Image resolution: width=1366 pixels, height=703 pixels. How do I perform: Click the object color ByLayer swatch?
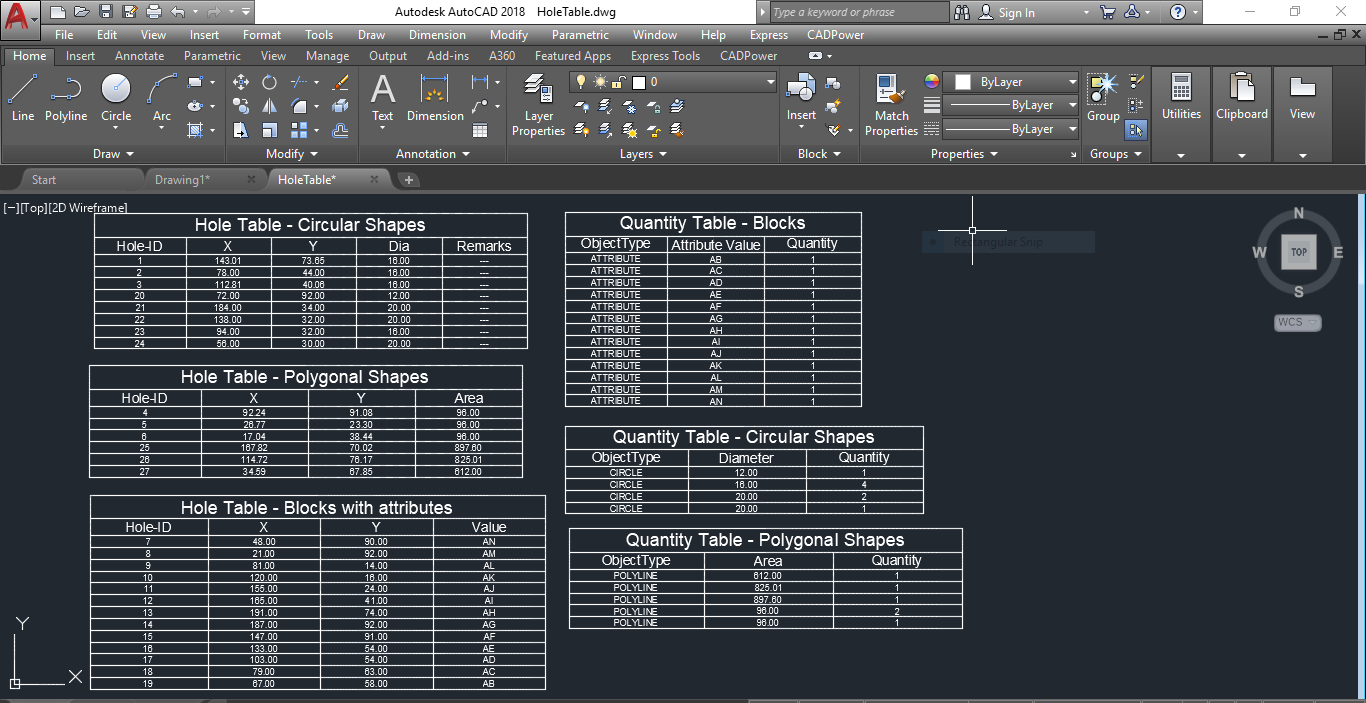[963, 82]
